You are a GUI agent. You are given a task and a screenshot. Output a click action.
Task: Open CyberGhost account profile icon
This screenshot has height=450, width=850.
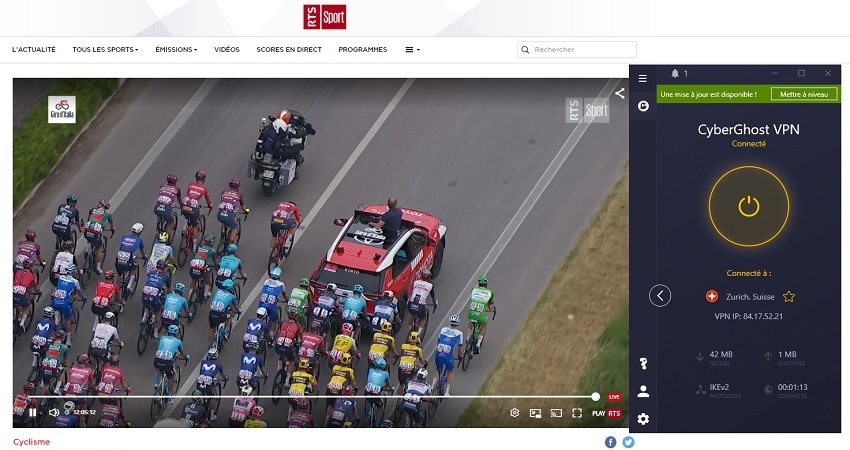tap(643, 391)
